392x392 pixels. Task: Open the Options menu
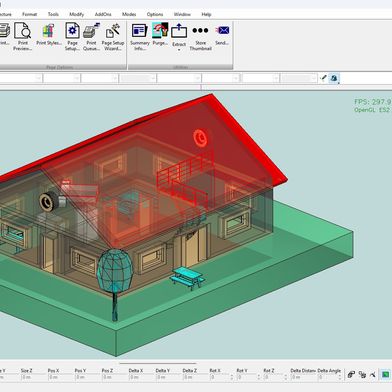tap(155, 14)
